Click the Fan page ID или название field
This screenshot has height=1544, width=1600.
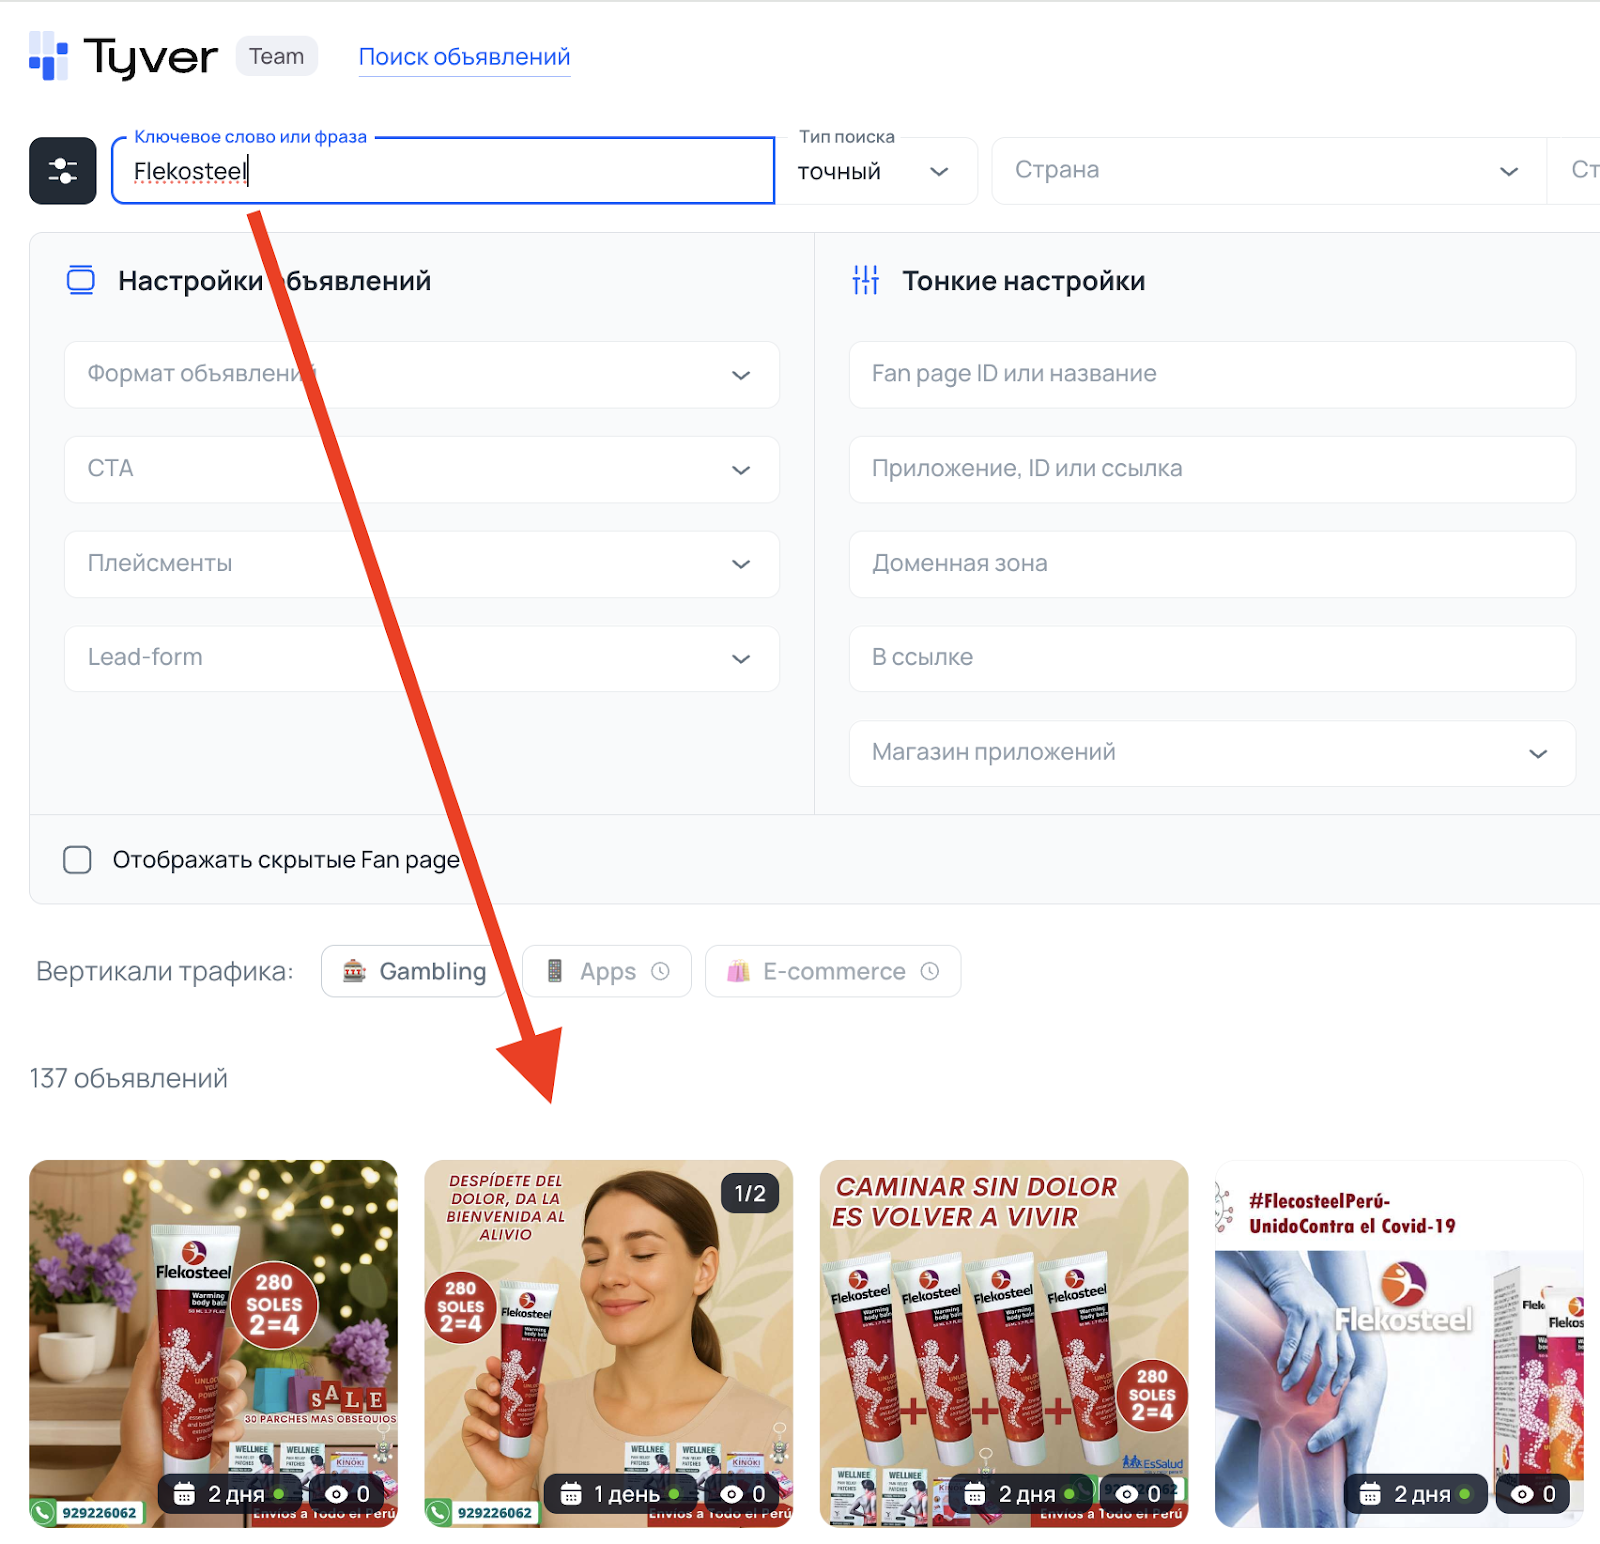[x=1212, y=375]
